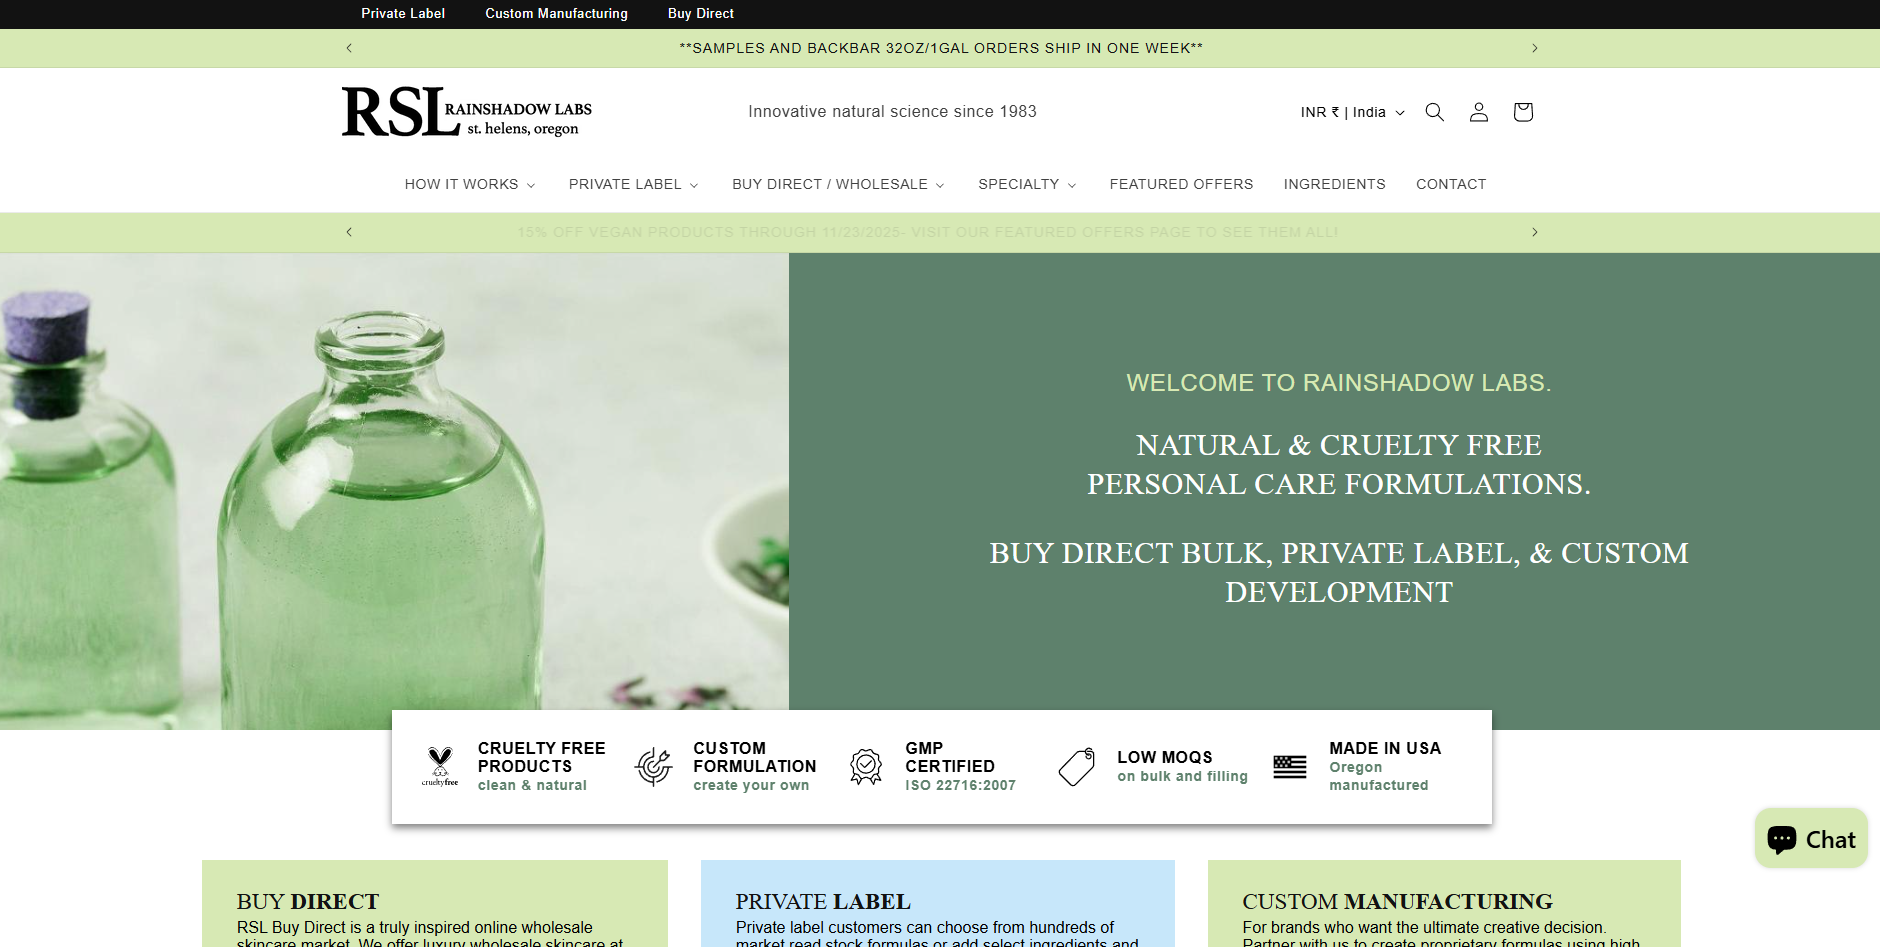View the shopping cart icon

[x=1522, y=112]
